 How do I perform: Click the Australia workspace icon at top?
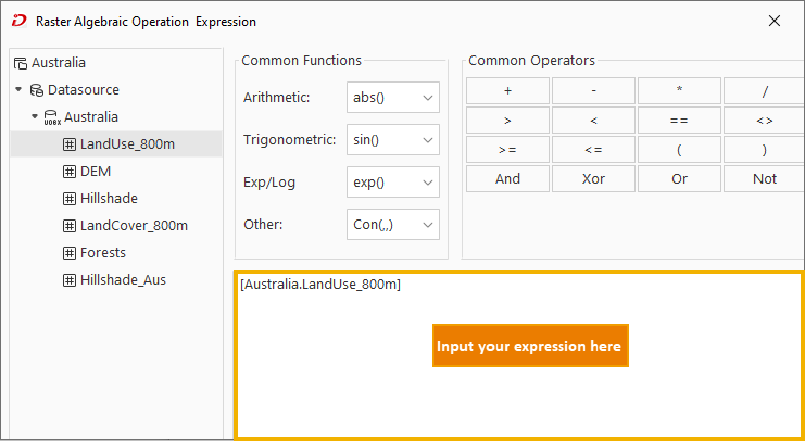click(20, 63)
